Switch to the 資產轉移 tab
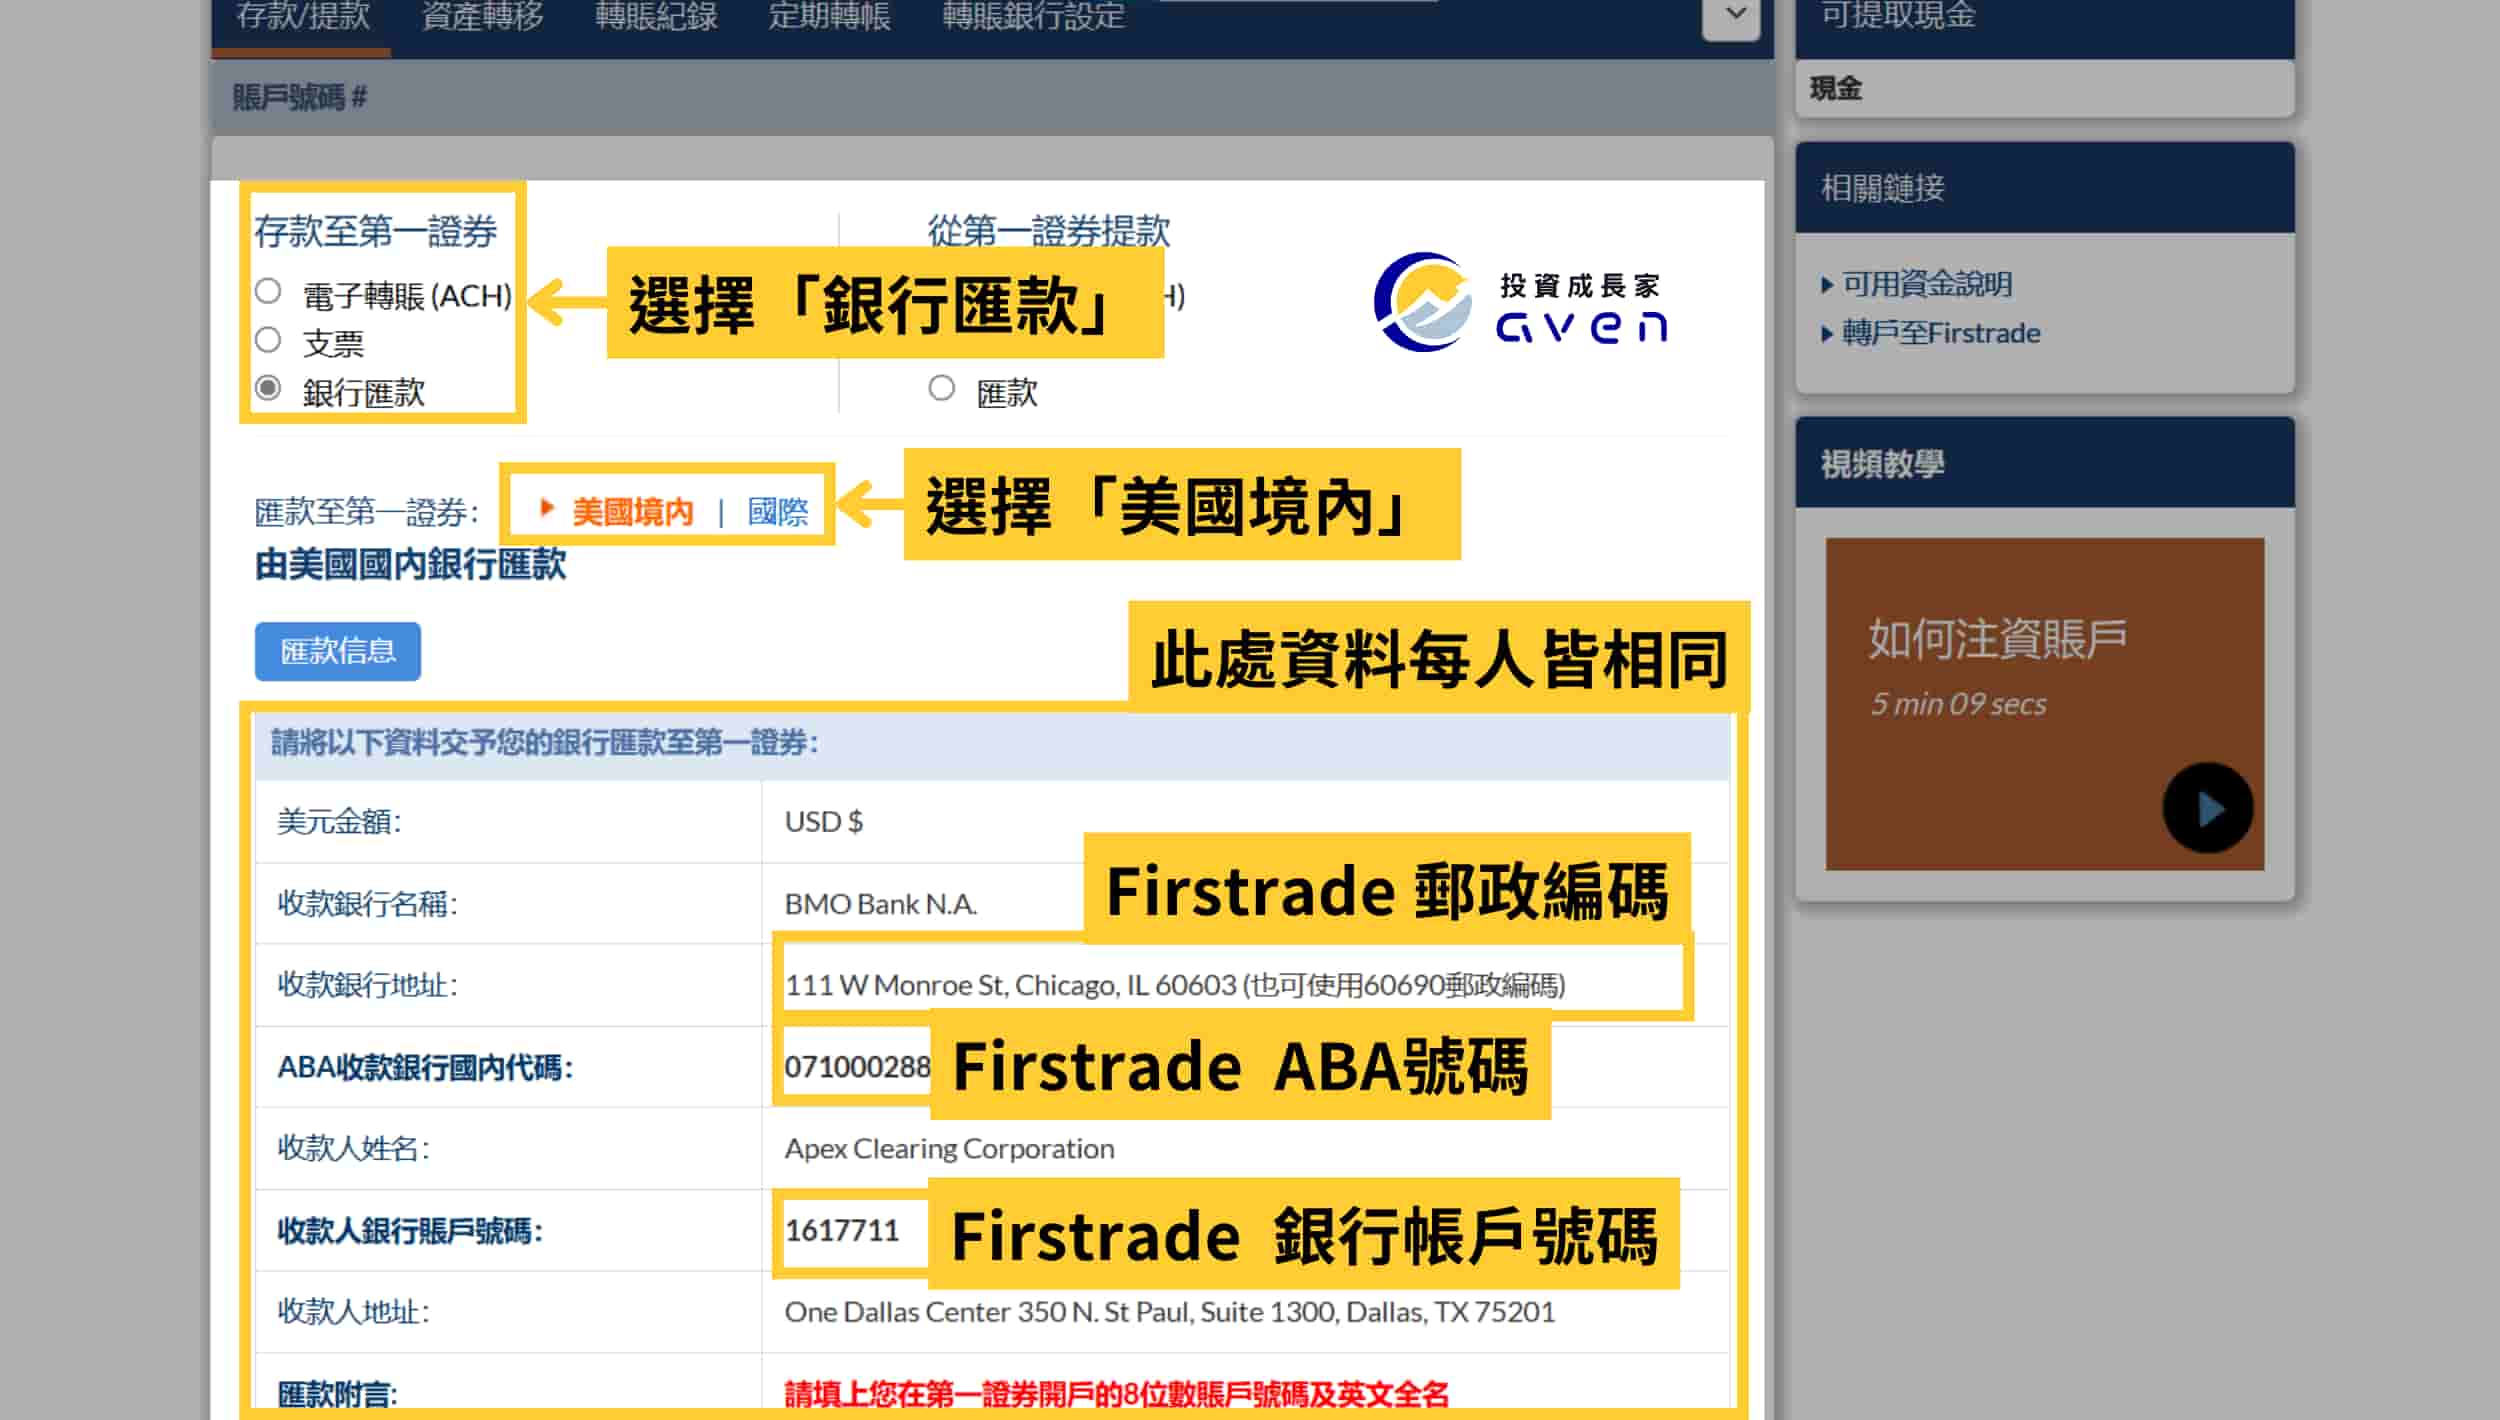 pos(482,14)
